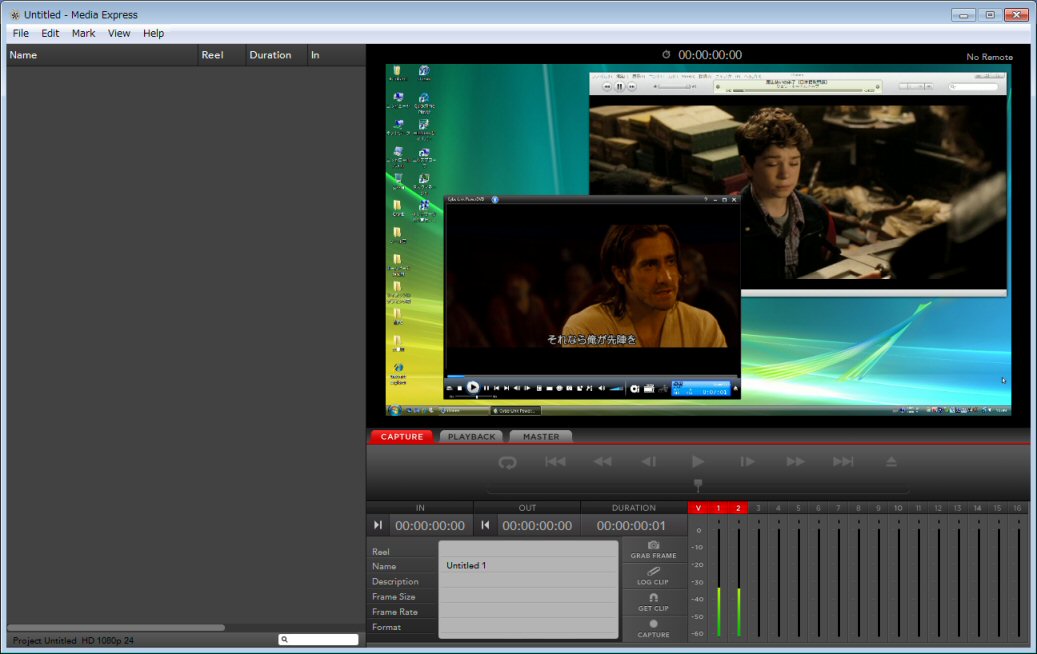Click the rewind transport button
Image resolution: width=1037 pixels, height=654 pixels.
point(602,462)
